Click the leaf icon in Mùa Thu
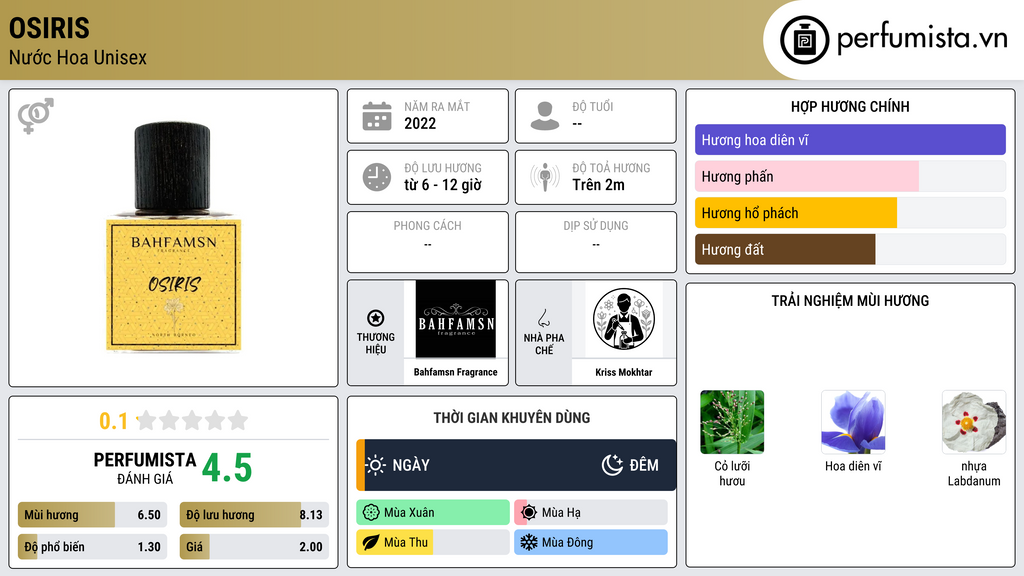The width and height of the screenshot is (1024, 576). 371,543
